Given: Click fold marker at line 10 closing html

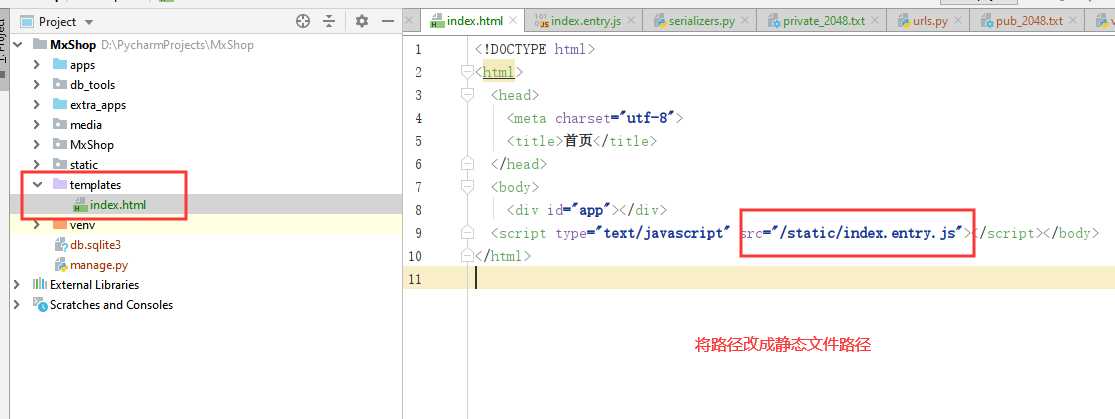Looking at the screenshot, I should pos(467,255).
